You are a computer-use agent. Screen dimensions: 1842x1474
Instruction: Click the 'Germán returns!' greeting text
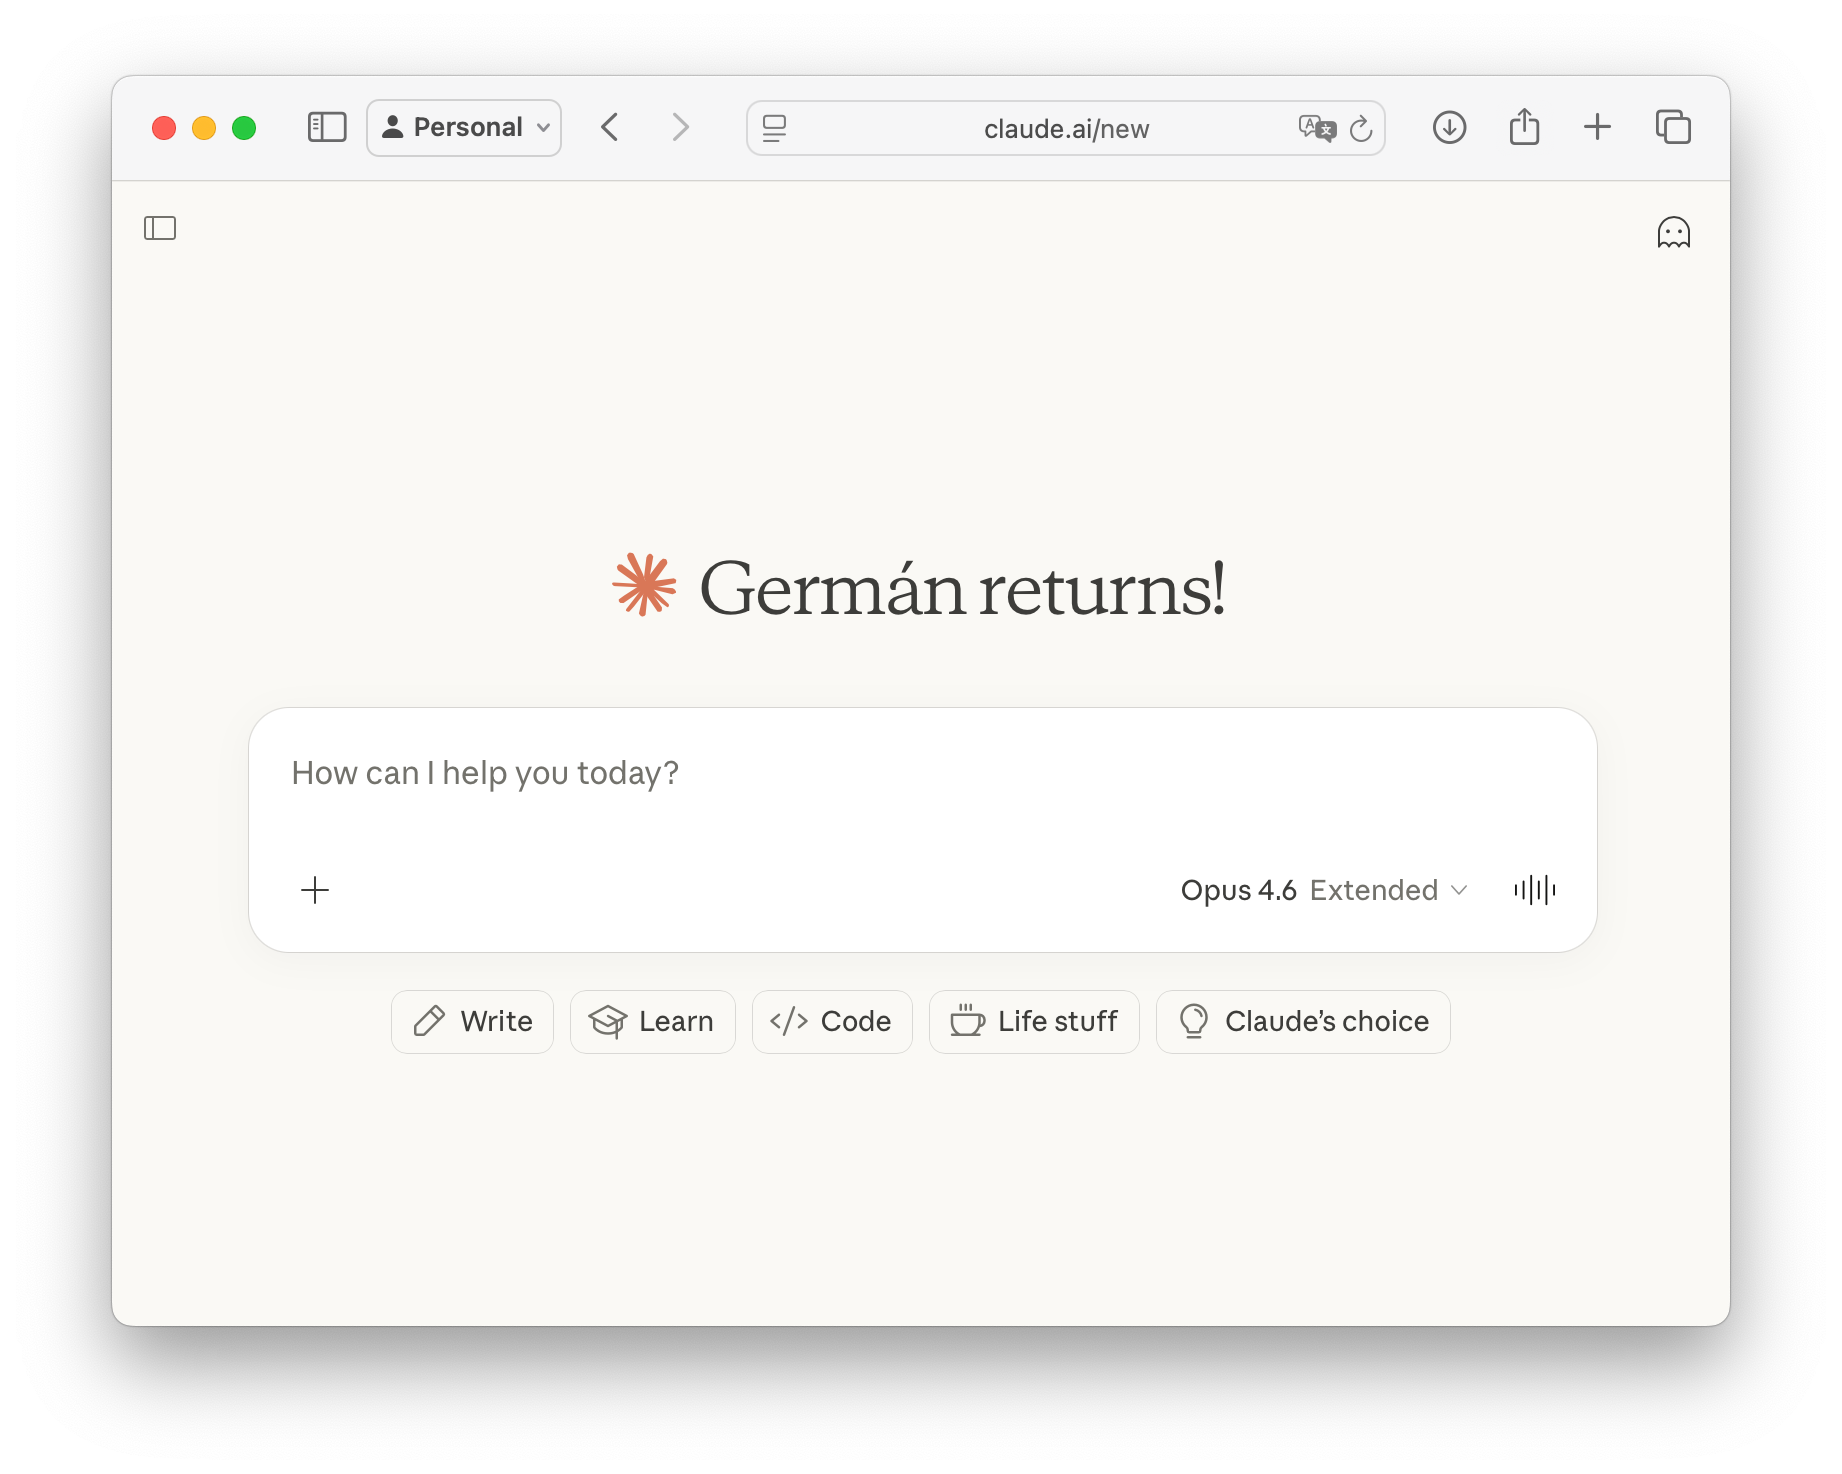962,588
